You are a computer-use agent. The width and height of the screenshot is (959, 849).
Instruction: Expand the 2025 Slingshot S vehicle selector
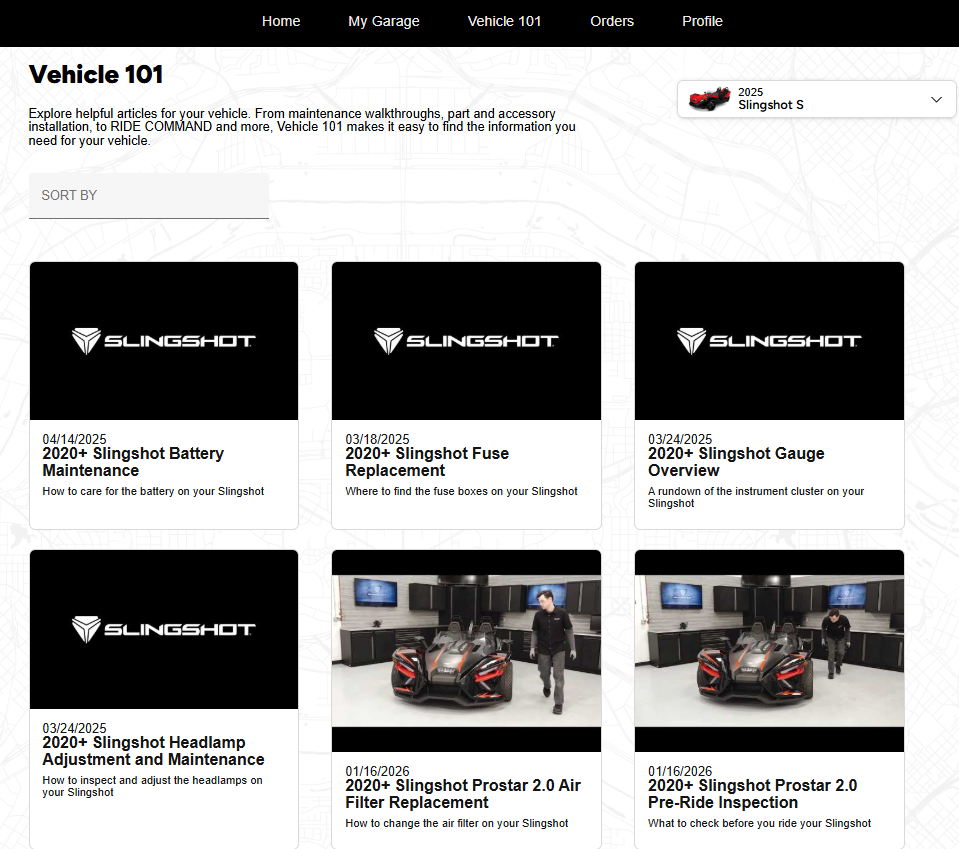[816, 99]
